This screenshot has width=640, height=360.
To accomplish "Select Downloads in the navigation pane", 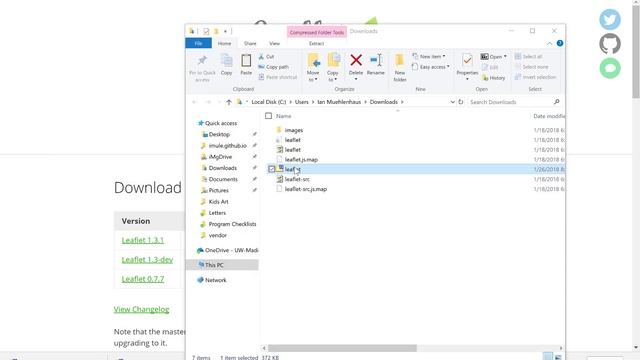I will point(222,168).
